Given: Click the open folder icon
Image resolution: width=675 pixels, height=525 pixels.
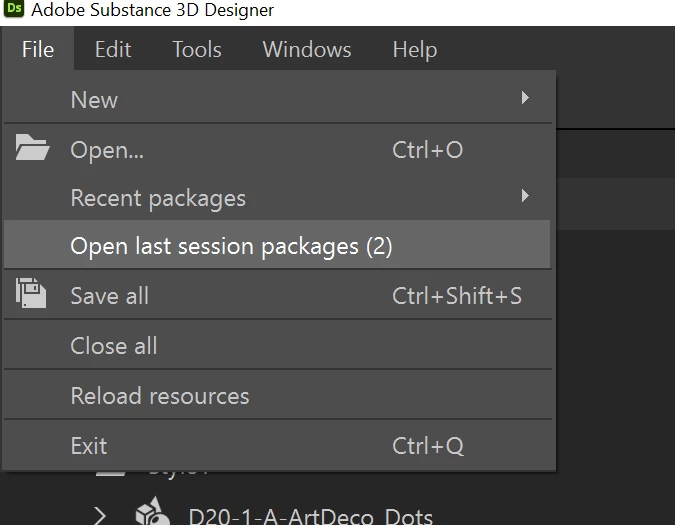Looking at the screenshot, I should (32, 148).
